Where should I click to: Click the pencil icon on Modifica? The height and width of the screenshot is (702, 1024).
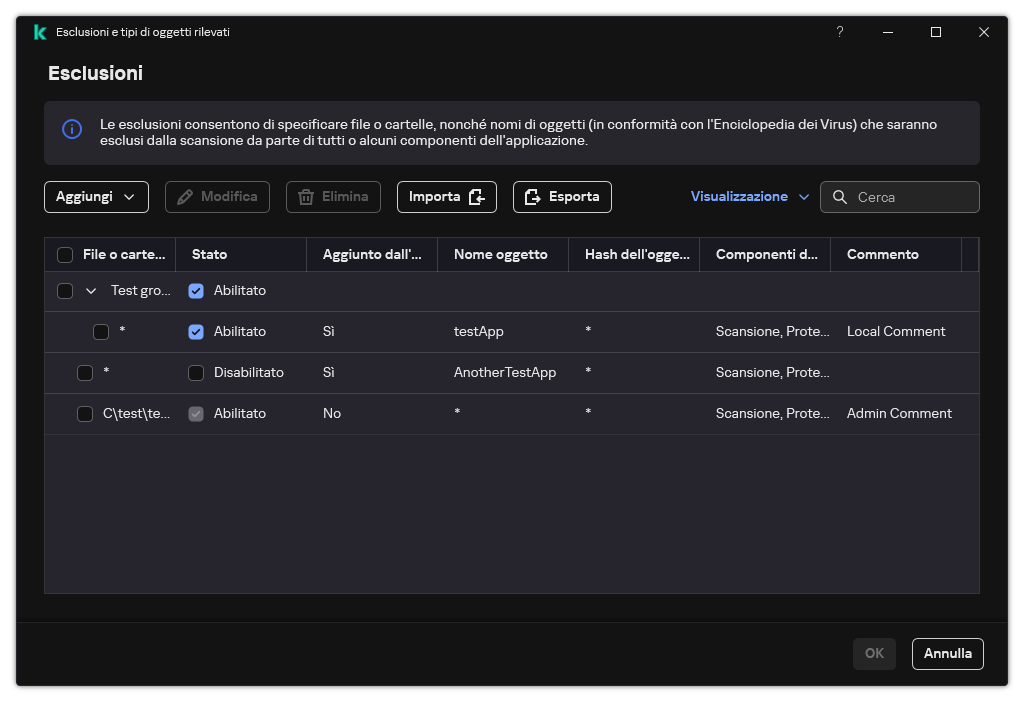tap(185, 197)
